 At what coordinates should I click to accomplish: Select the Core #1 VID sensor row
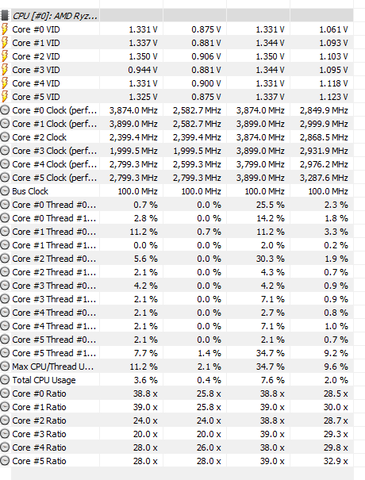pos(177,43)
